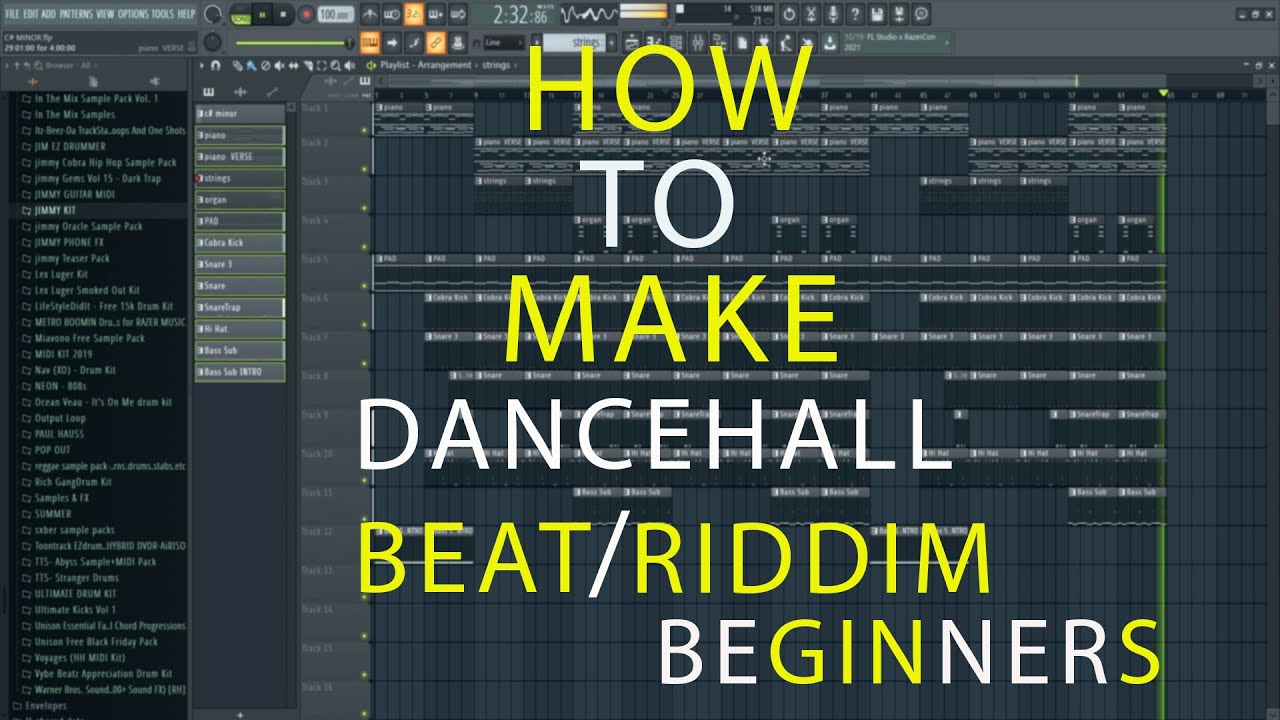1280x720 pixels.
Task: Open the plugin picker plug icon
Action: tap(764, 43)
